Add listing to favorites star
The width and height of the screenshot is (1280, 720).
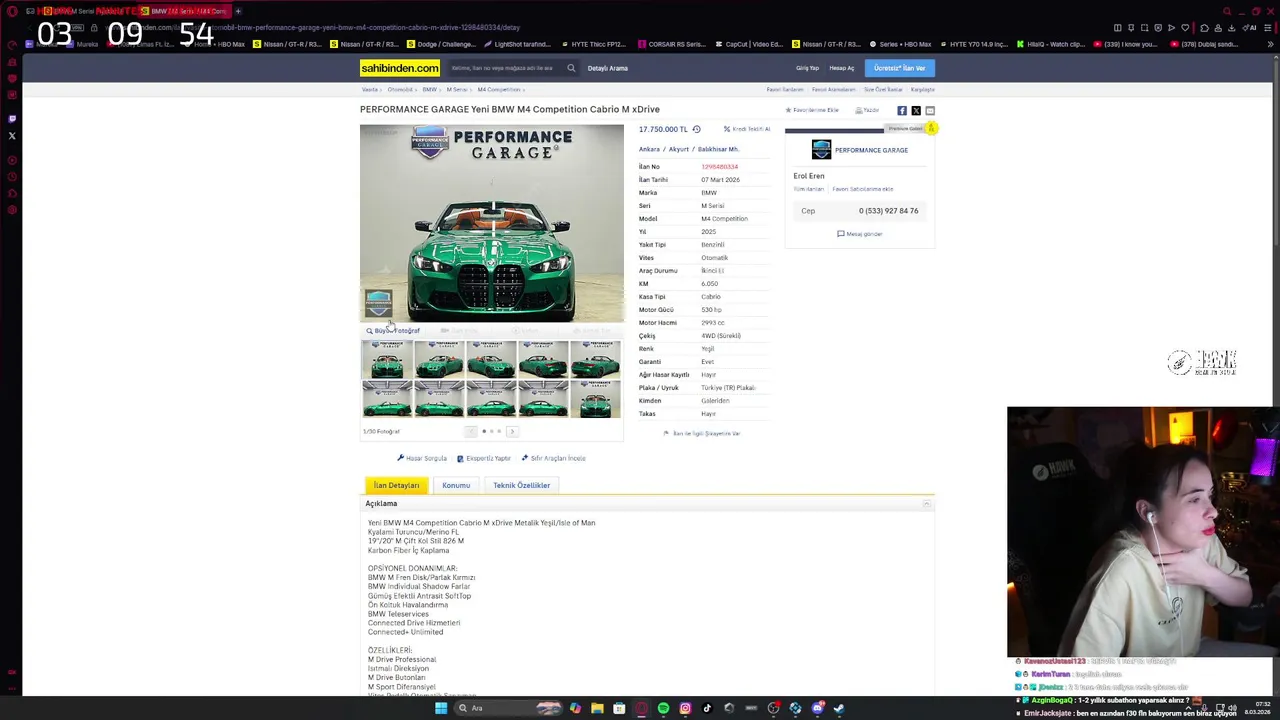788,110
